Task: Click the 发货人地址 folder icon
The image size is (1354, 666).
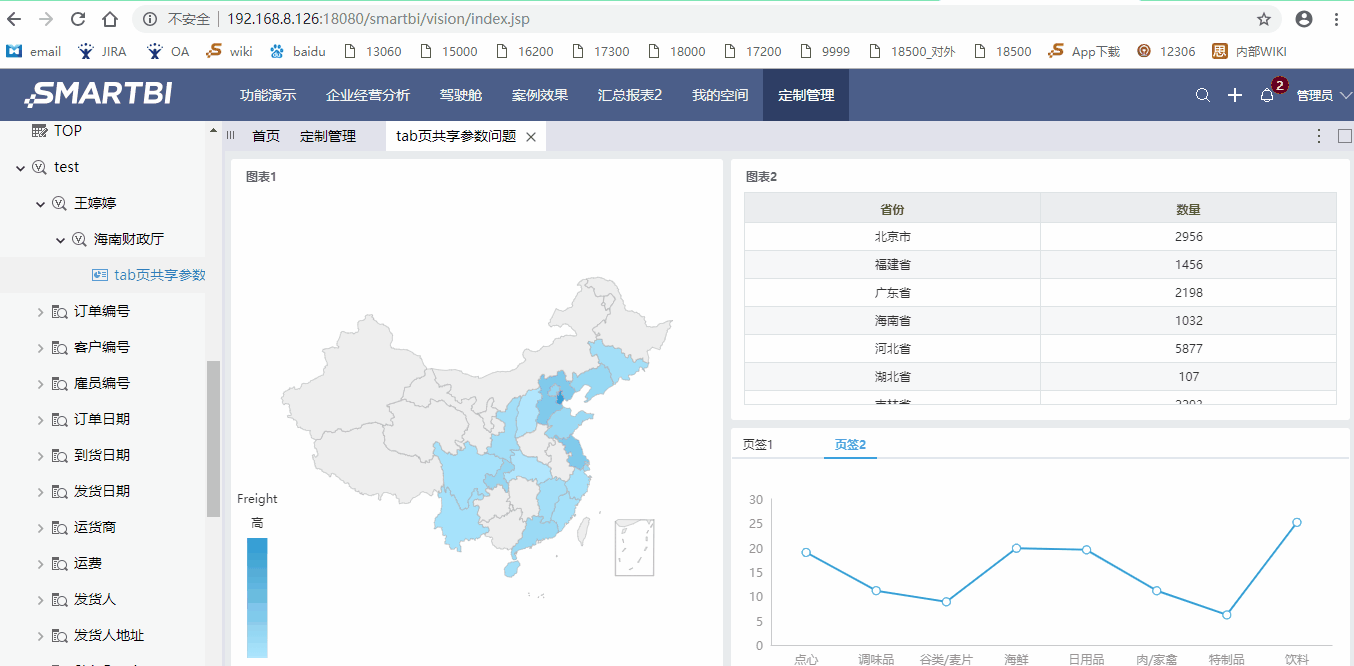Action: pyautogui.click(x=59, y=636)
